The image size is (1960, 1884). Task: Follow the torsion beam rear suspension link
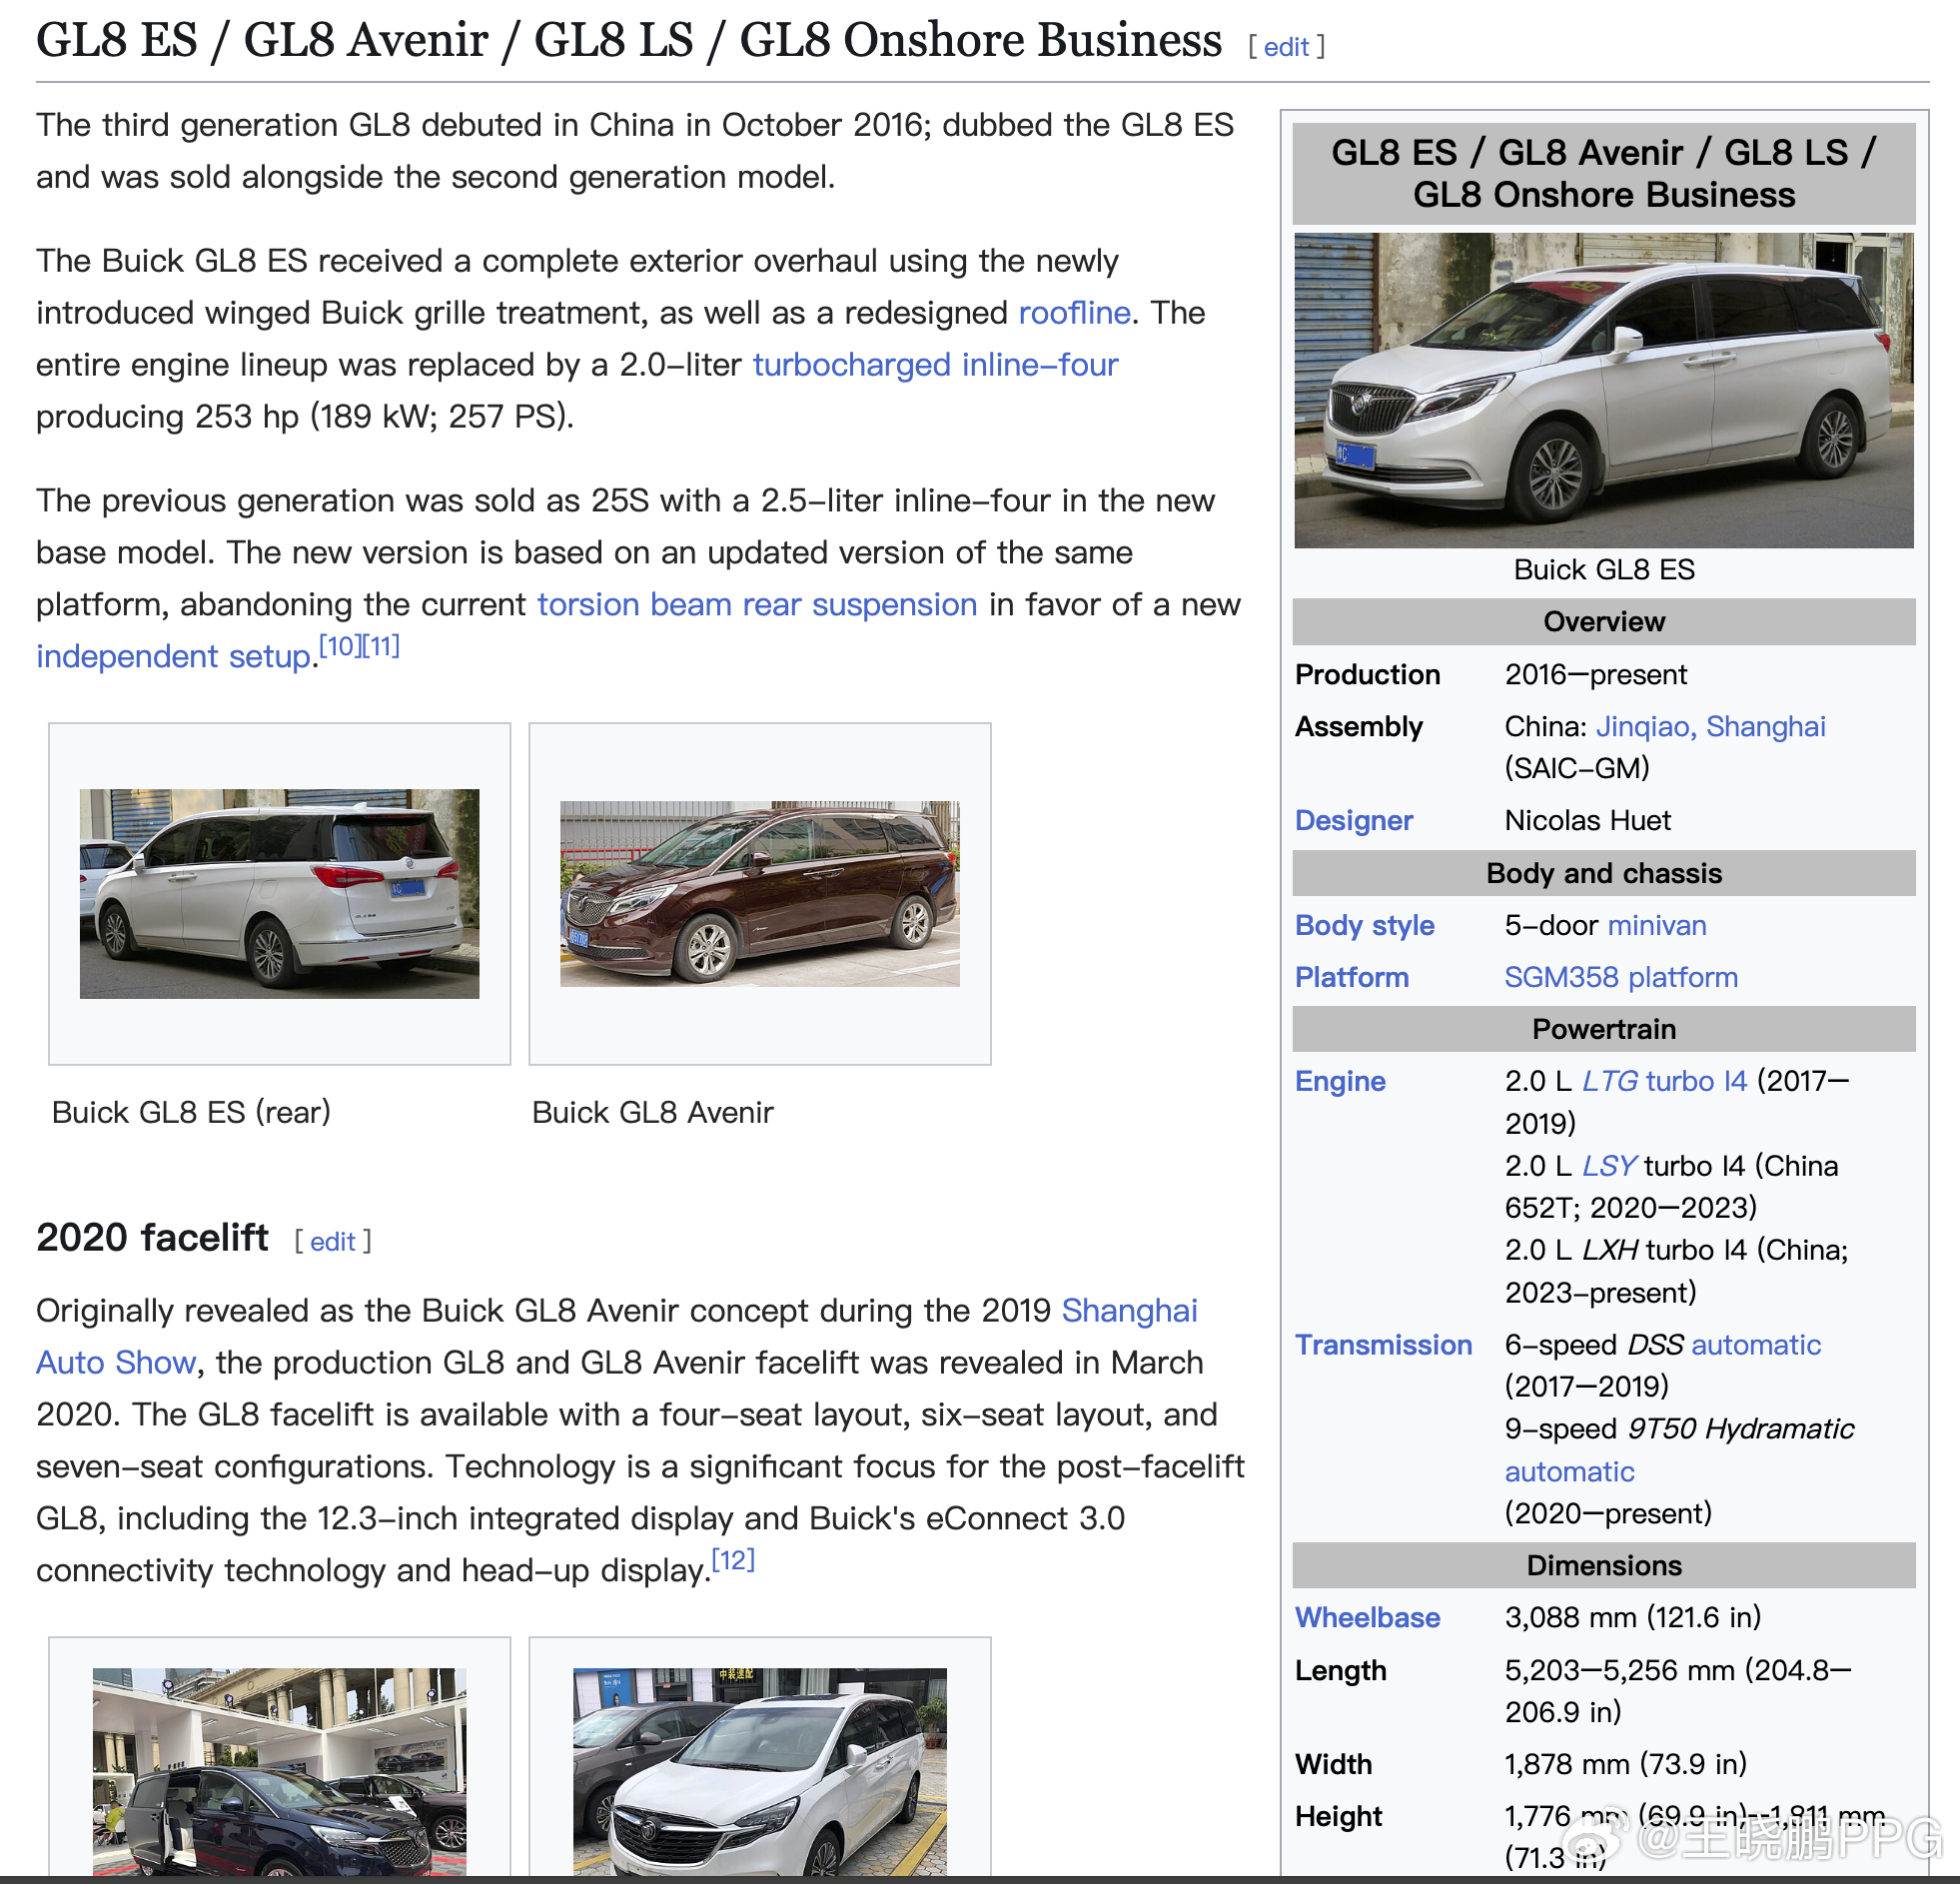click(757, 605)
